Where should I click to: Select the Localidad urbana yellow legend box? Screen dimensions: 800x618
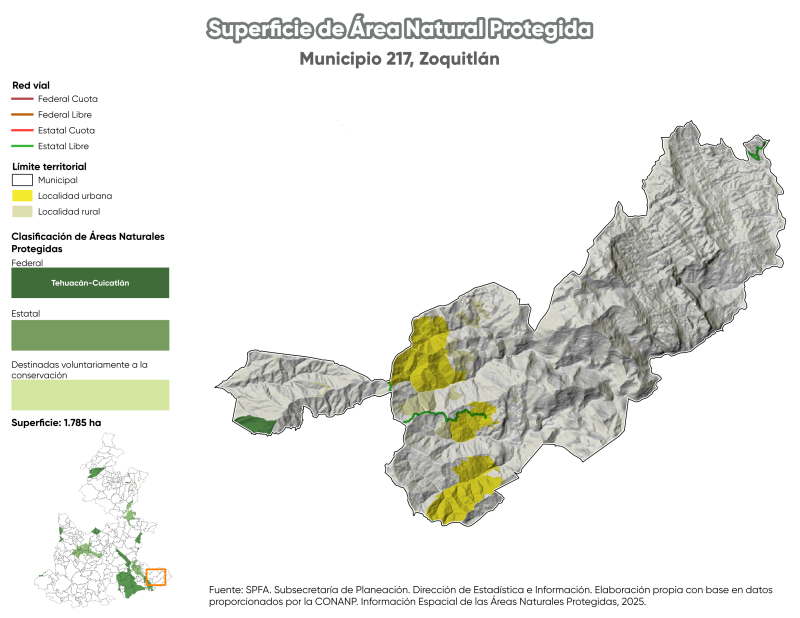click(22, 196)
